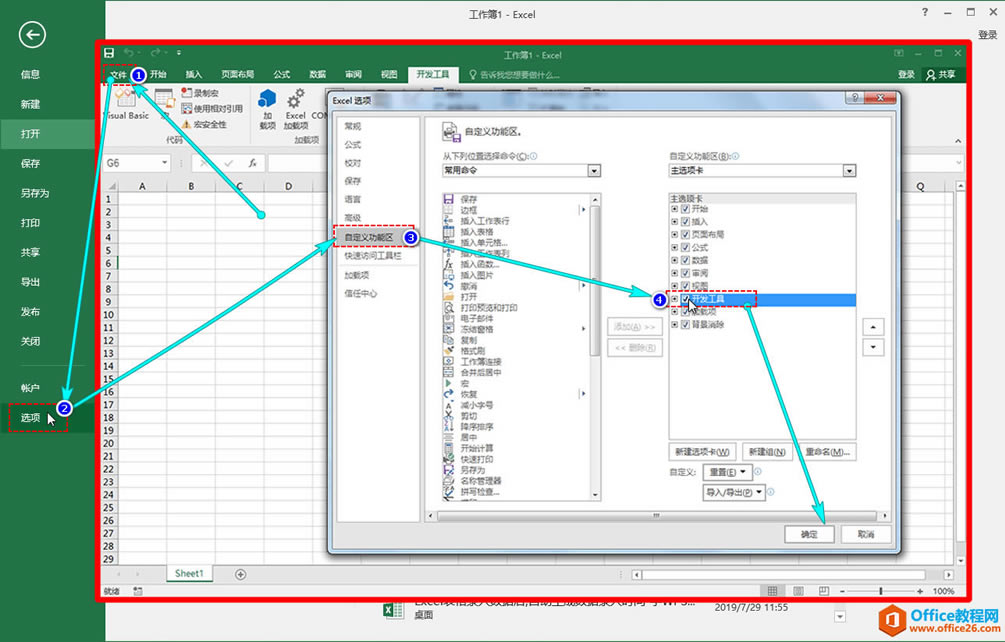The height and width of the screenshot is (642, 1005).
Task: Click the Excel 加载项 gears icon
Action: click(x=295, y=99)
